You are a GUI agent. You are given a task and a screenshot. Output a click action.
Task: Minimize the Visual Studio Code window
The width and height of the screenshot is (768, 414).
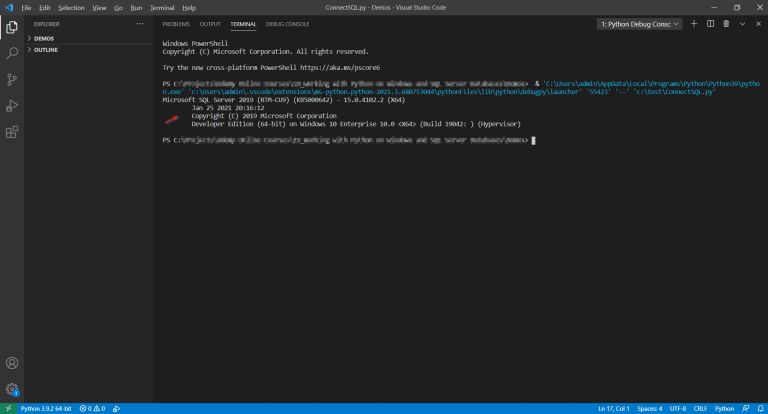click(714, 7)
